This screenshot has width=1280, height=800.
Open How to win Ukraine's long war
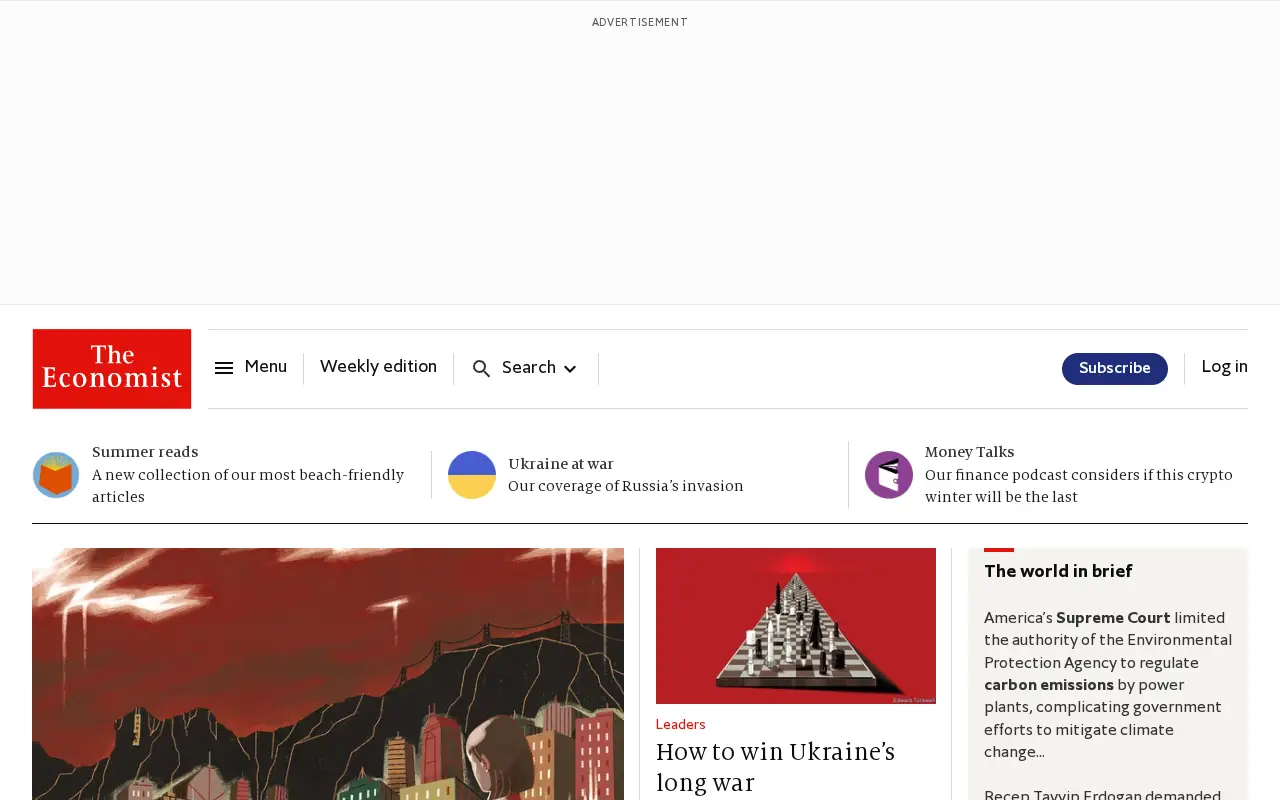(x=775, y=767)
